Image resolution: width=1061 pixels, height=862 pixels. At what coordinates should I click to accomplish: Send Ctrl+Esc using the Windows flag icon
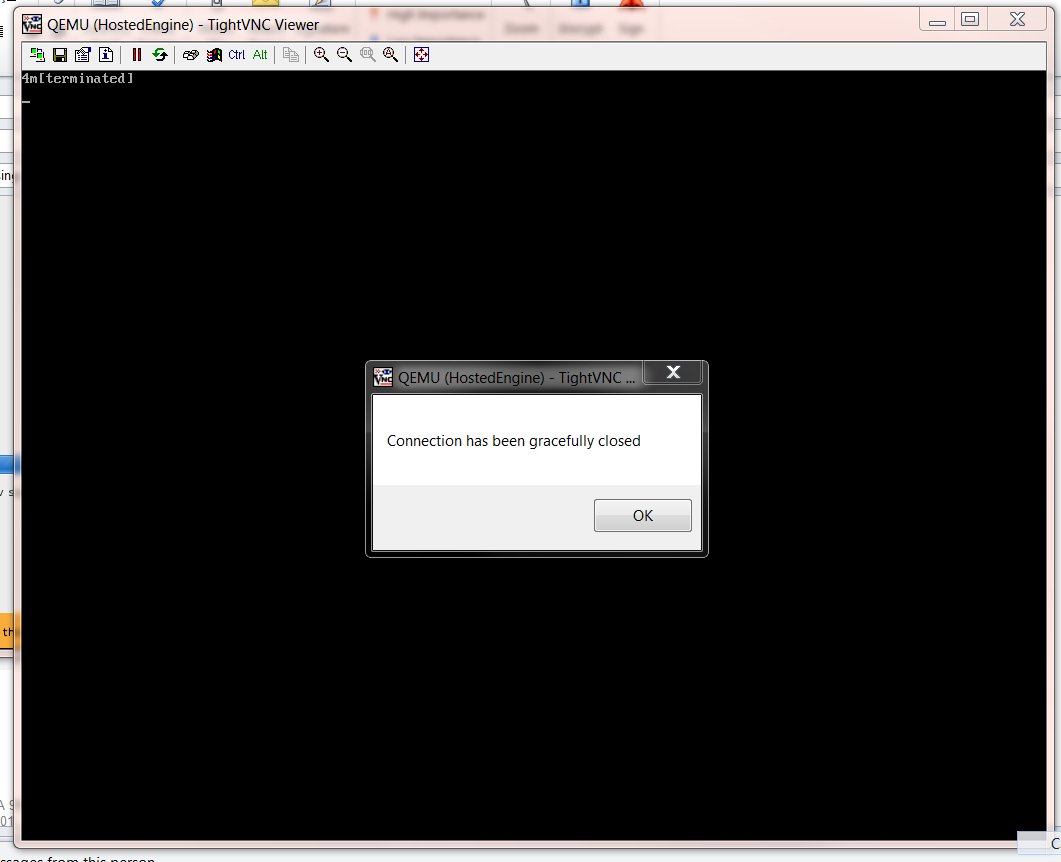[x=213, y=55]
